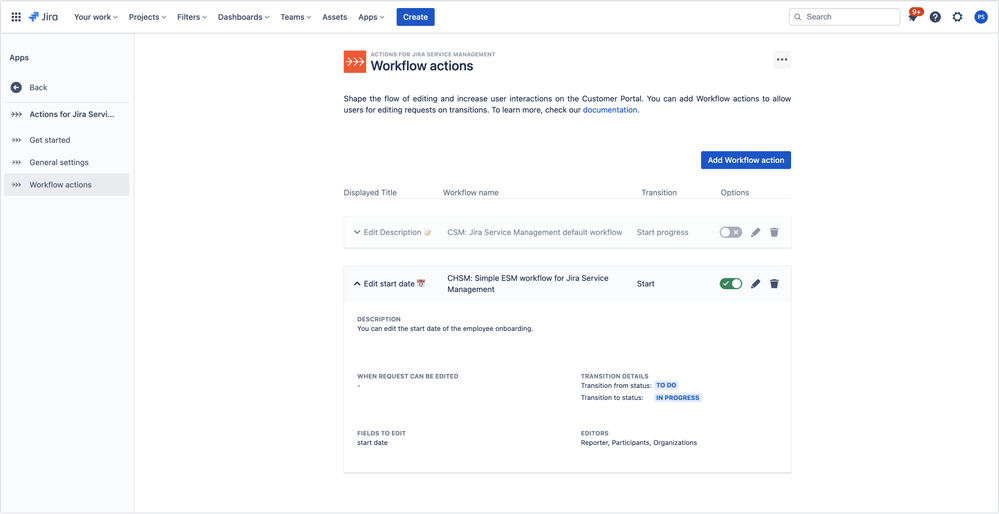999x514 pixels.
Task: Click the Search input field
Action: (844, 17)
